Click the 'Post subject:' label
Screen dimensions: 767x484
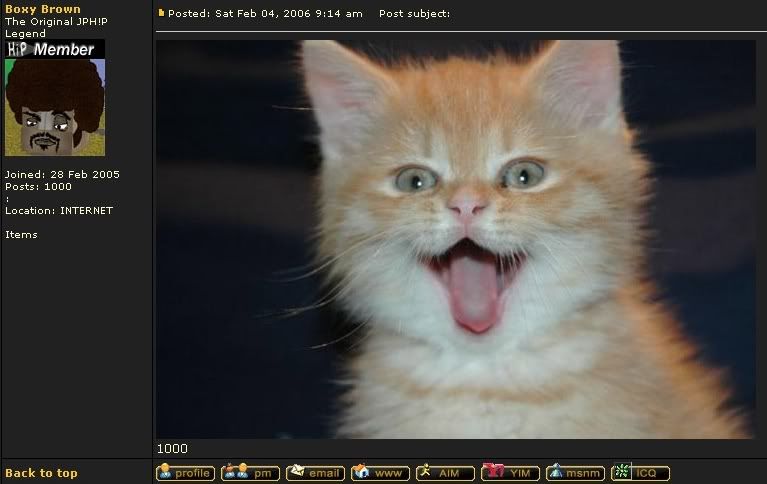tap(414, 14)
